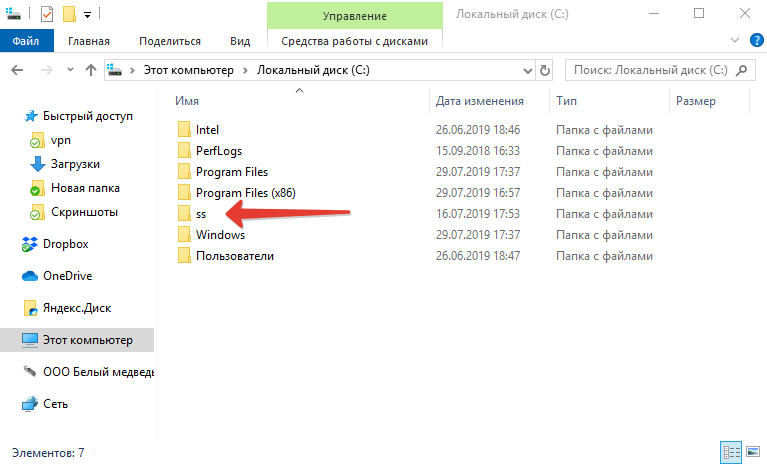Screen dimensions: 767x464
Task: Select the Intel folder name
Action: click(x=207, y=130)
